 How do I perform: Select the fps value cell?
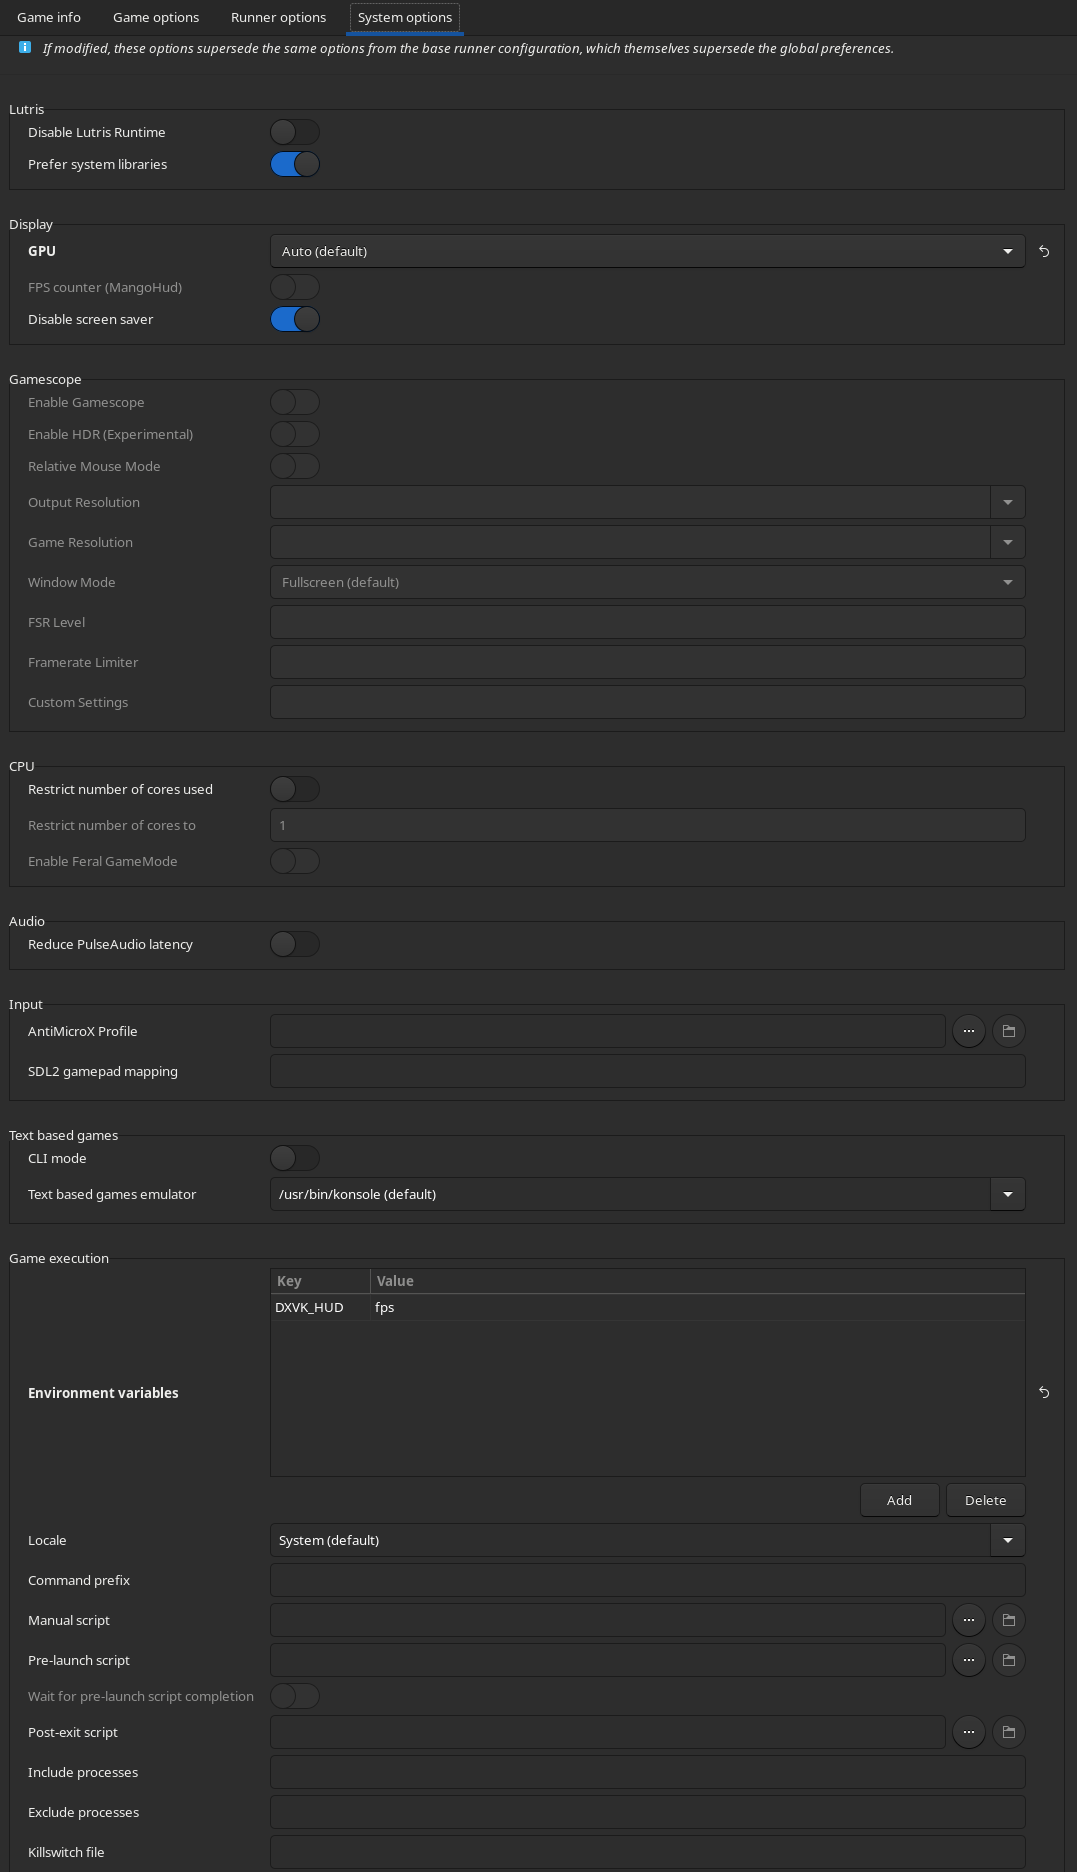[697, 1307]
